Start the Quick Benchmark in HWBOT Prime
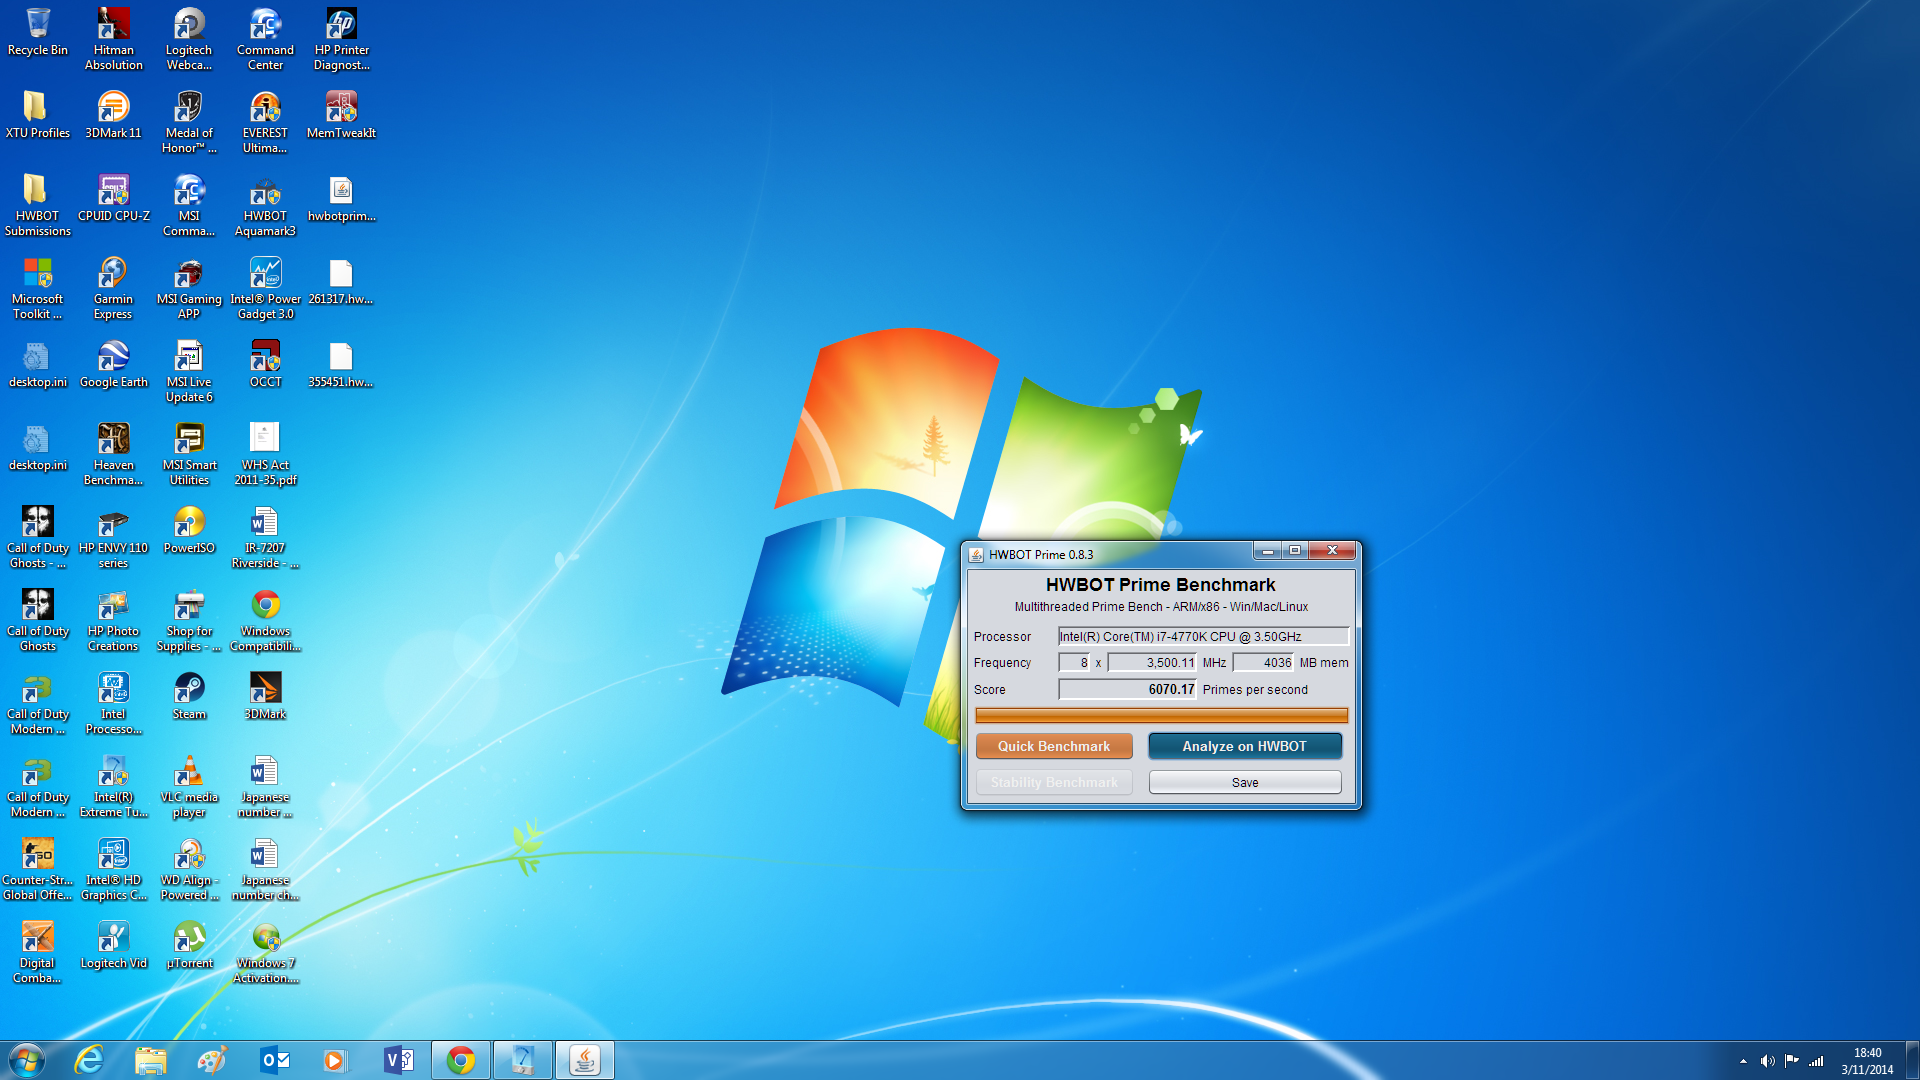 [x=1054, y=746]
